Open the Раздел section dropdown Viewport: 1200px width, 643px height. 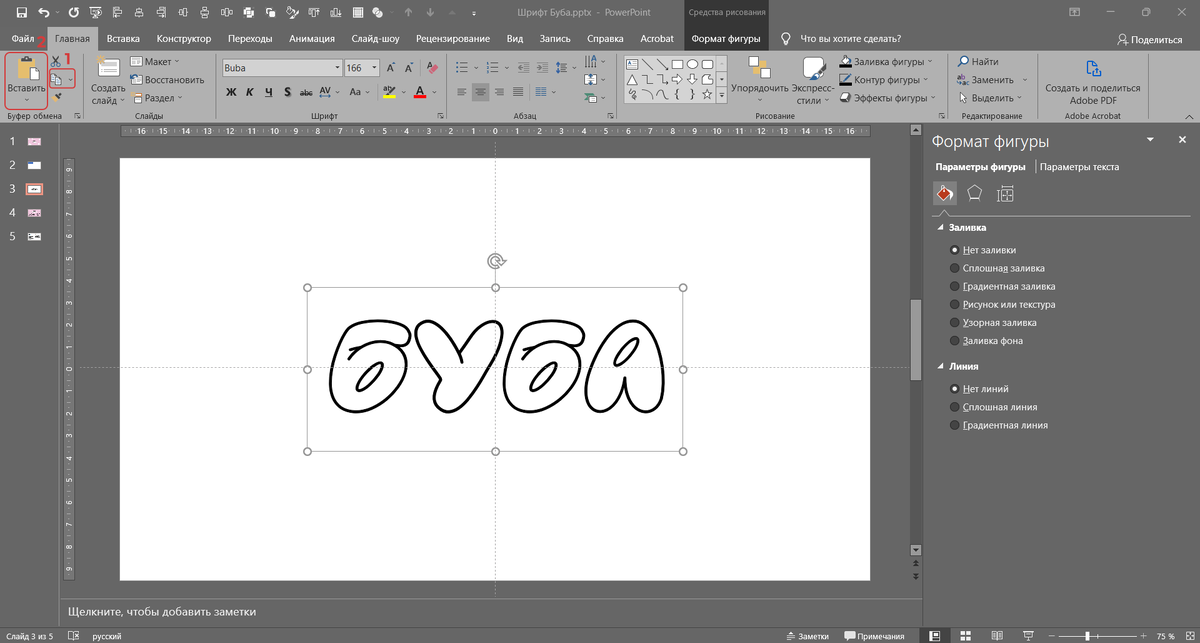click(x=158, y=98)
